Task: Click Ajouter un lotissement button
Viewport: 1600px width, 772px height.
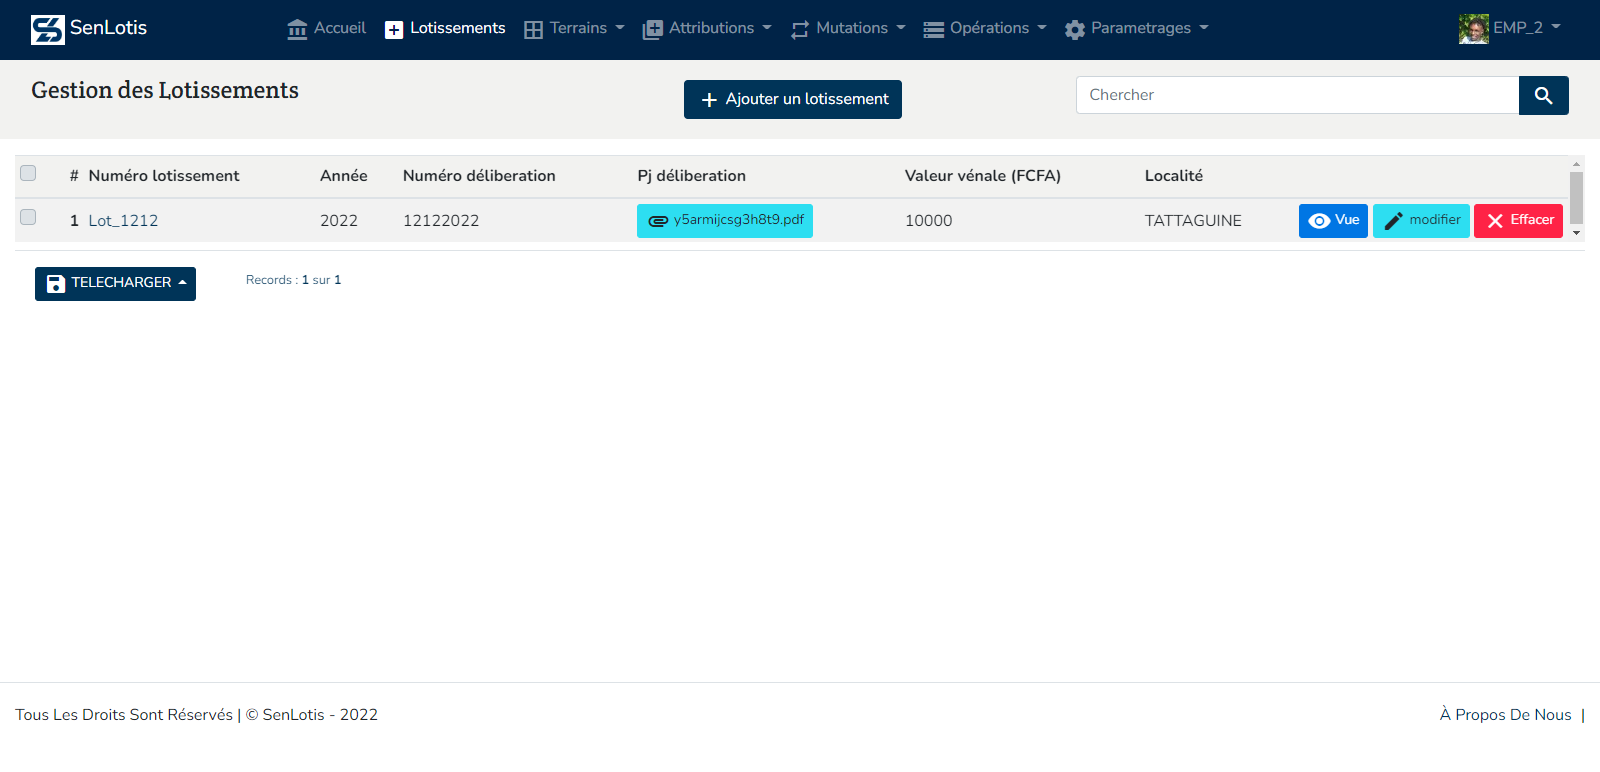Action: pos(793,100)
